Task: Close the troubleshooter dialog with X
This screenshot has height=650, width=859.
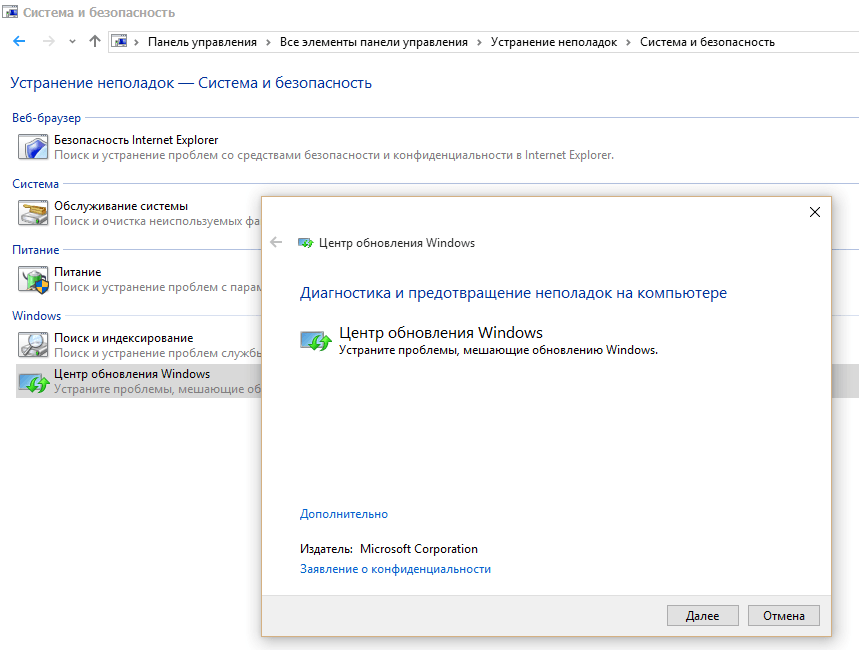Action: pyautogui.click(x=815, y=212)
